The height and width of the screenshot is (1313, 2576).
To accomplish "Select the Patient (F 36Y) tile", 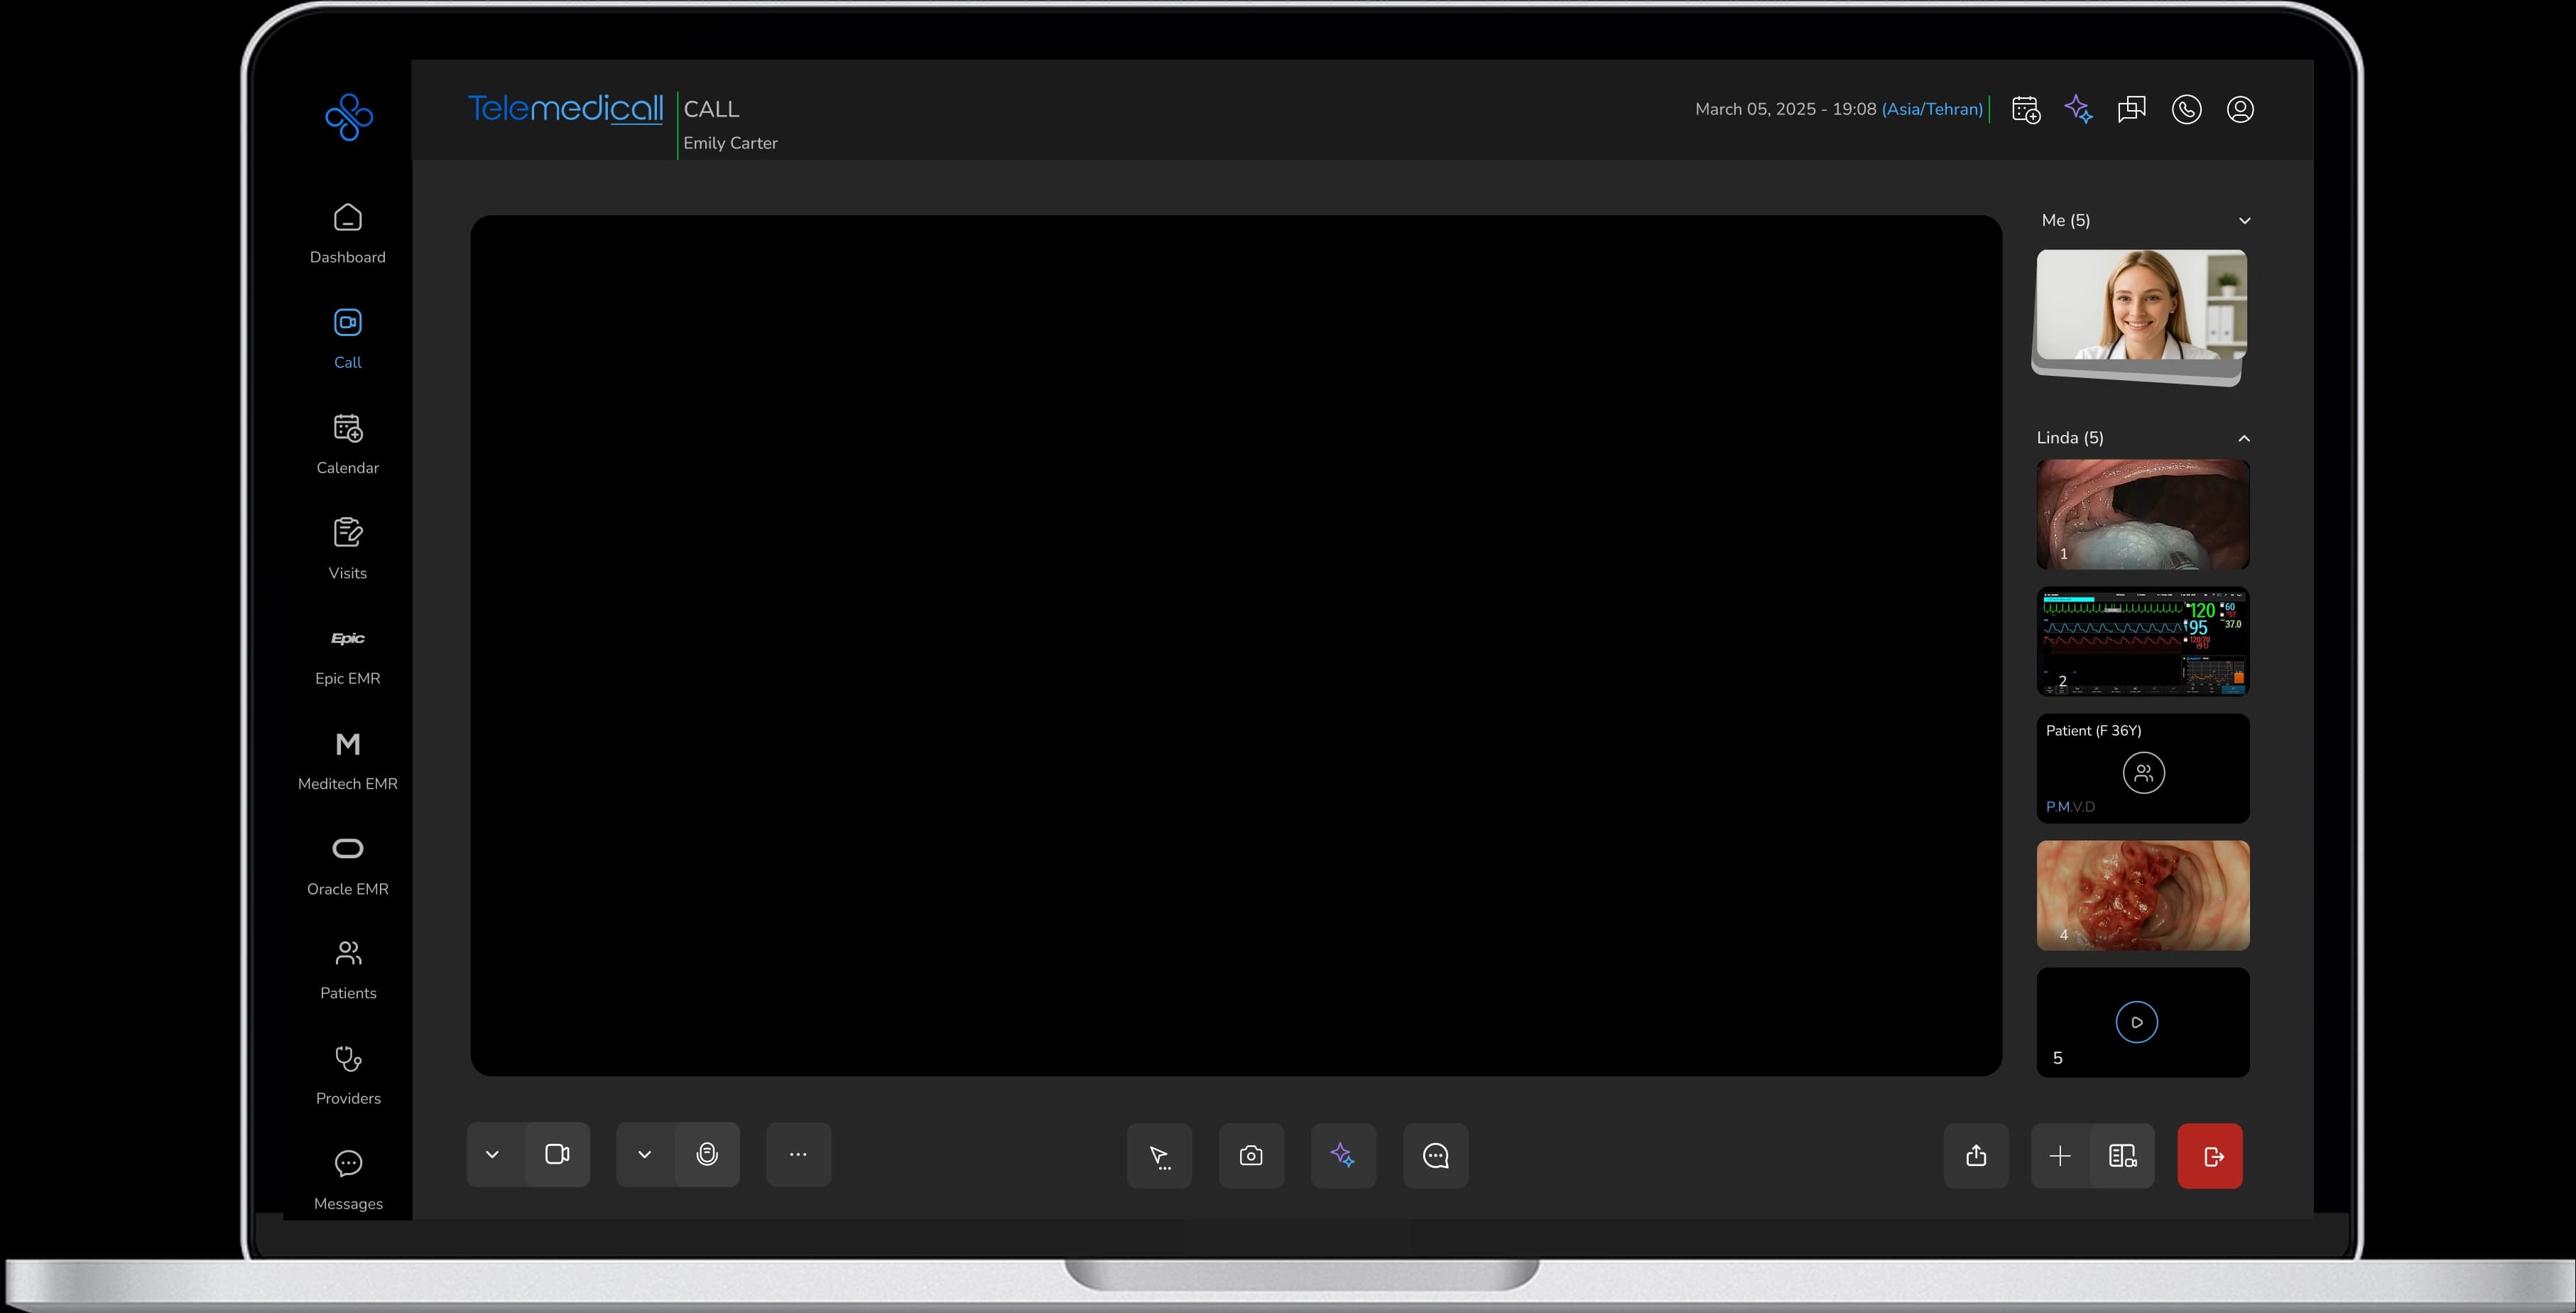I will 2143,768.
